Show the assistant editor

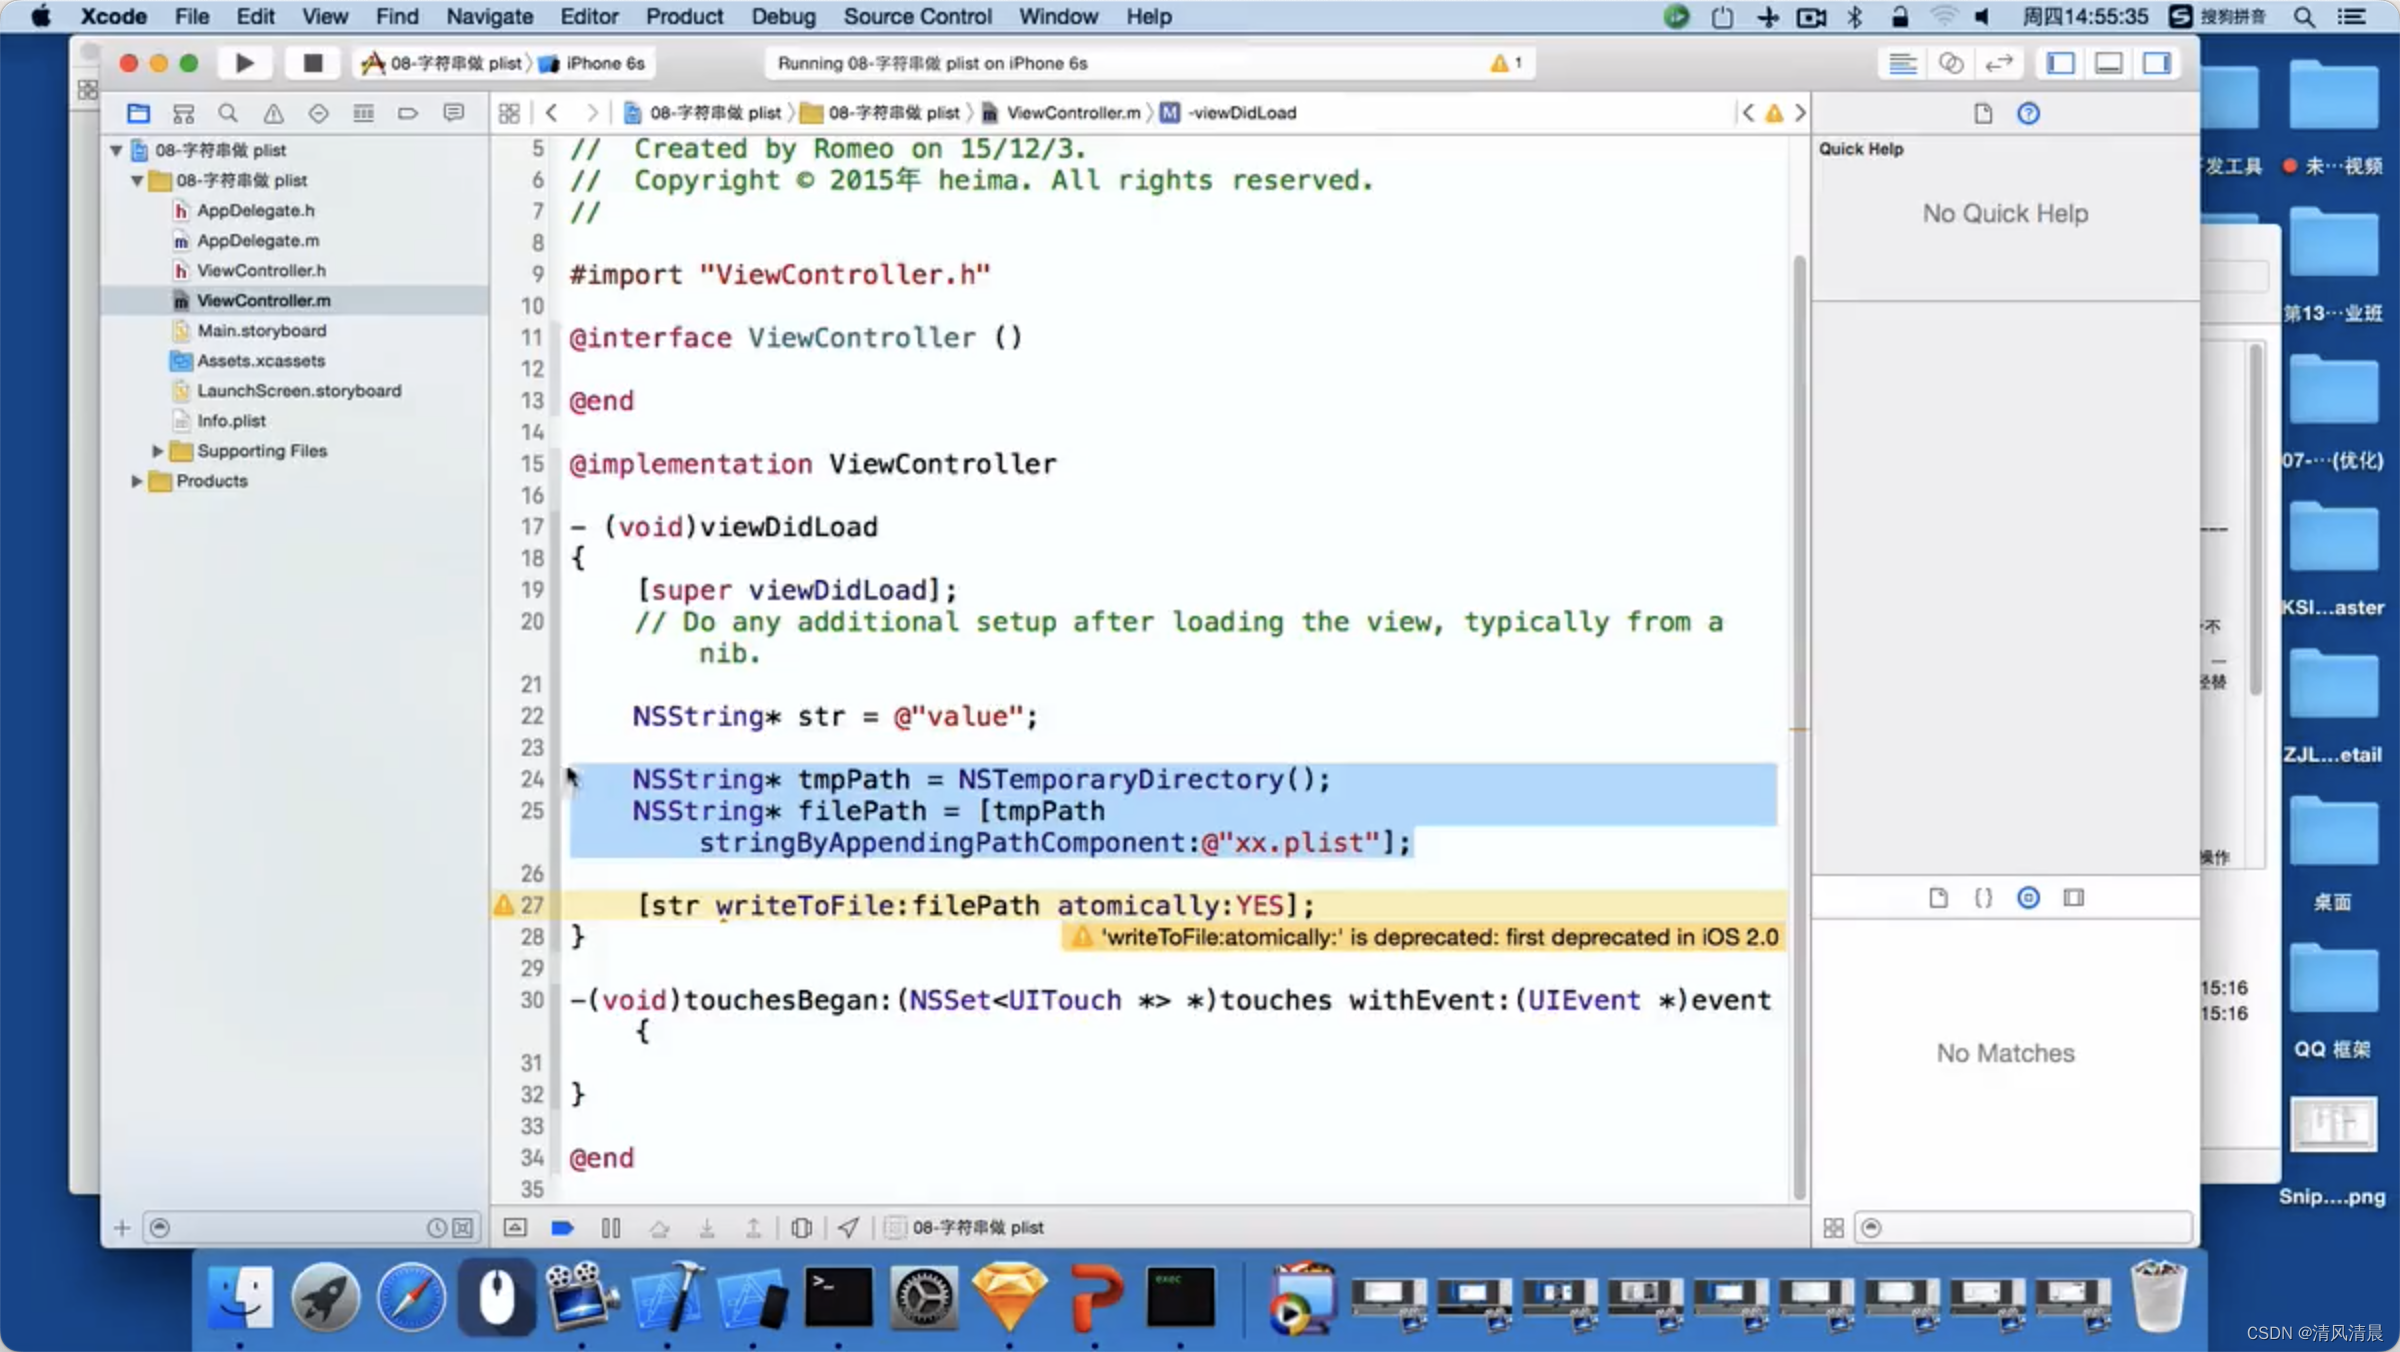1951,63
